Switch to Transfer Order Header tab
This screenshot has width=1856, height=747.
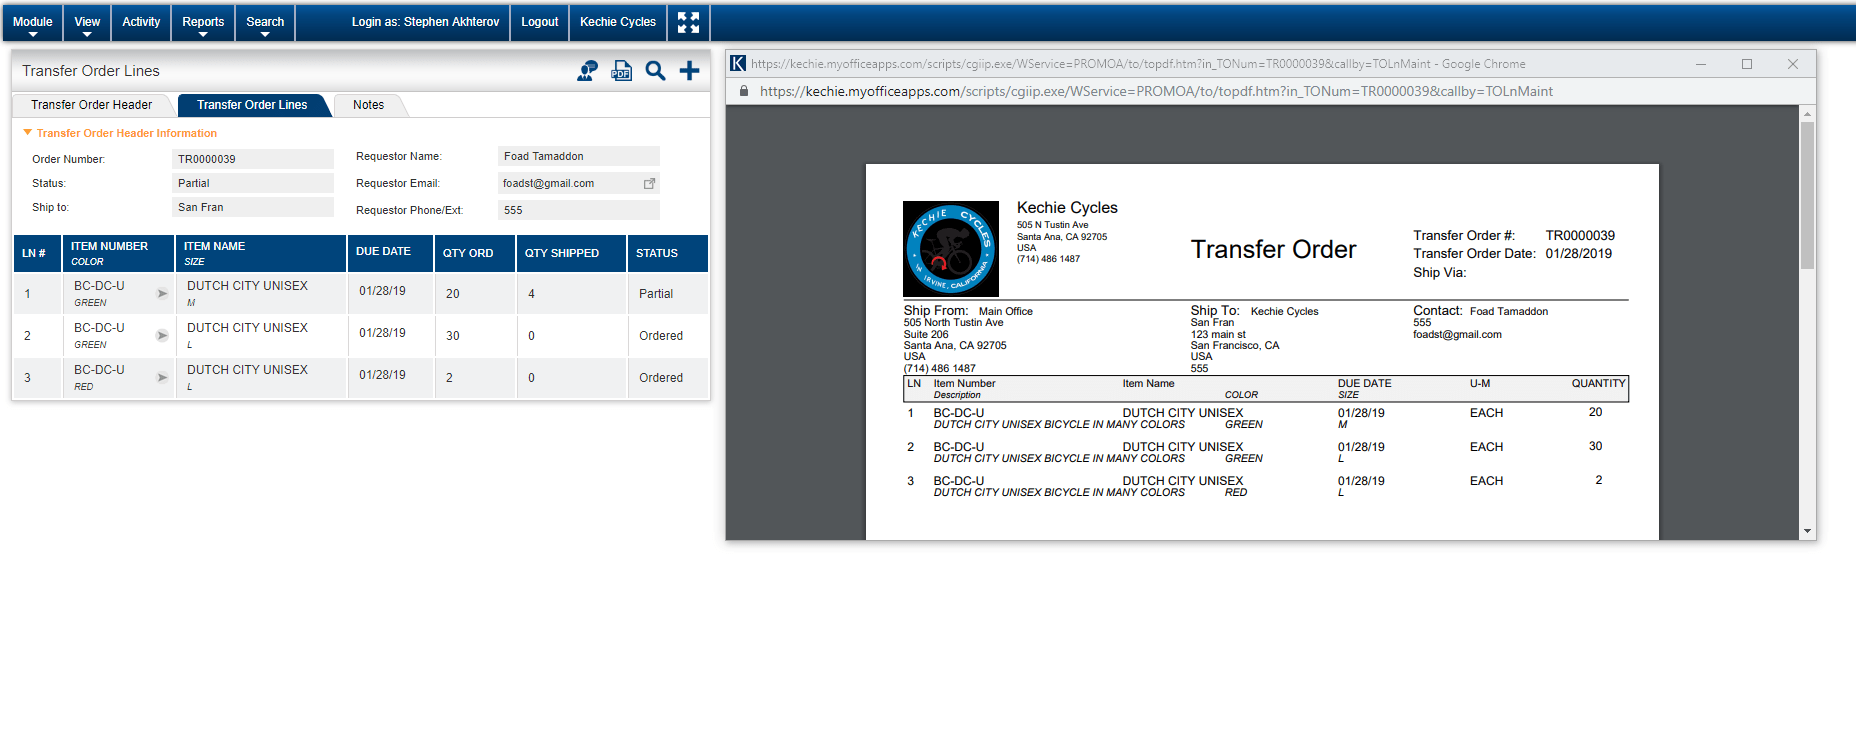coord(92,105)
